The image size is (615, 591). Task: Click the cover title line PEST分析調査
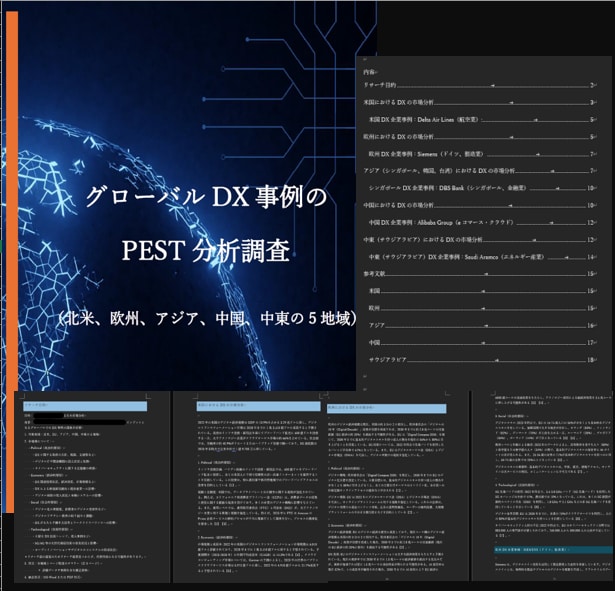206,250
